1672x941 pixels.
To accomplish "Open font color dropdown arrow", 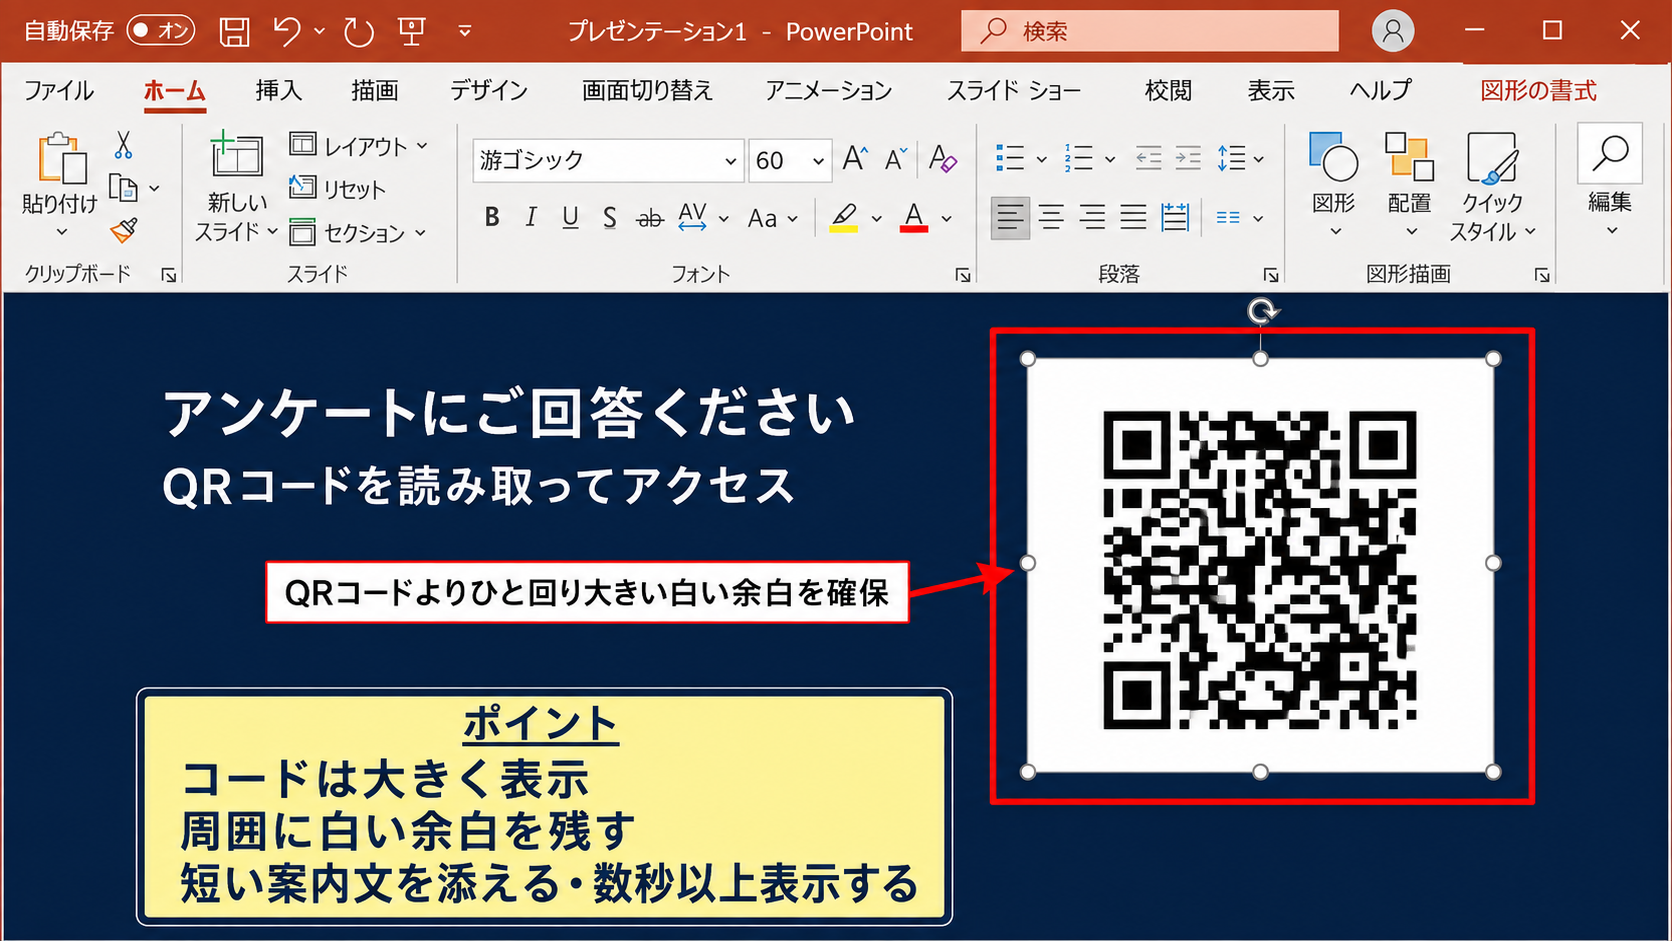I will 946,218.
